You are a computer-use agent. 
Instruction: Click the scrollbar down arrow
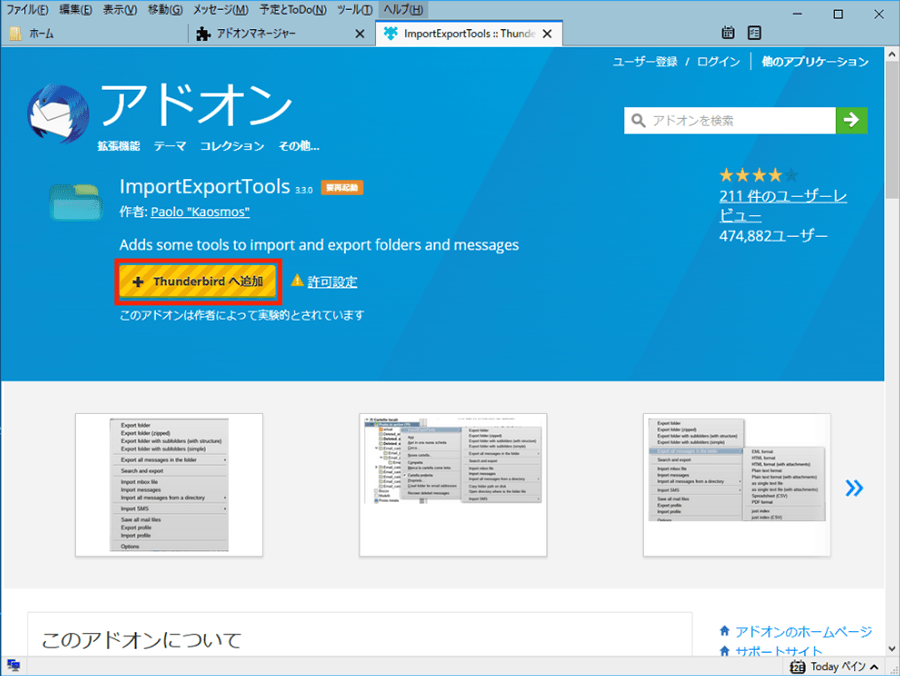coord(892,649)
